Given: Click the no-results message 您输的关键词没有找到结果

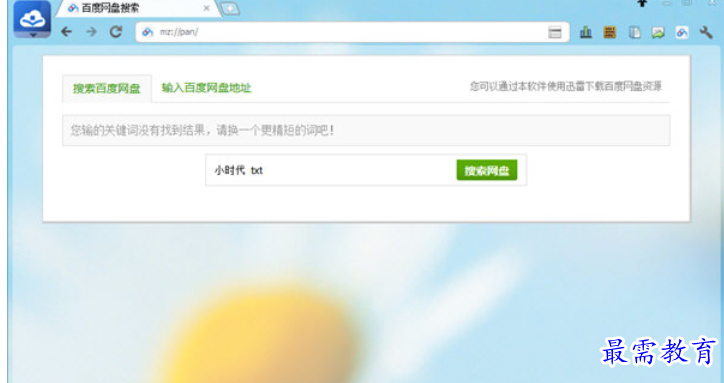Looking at the screenshot, I should click(366, 130).
